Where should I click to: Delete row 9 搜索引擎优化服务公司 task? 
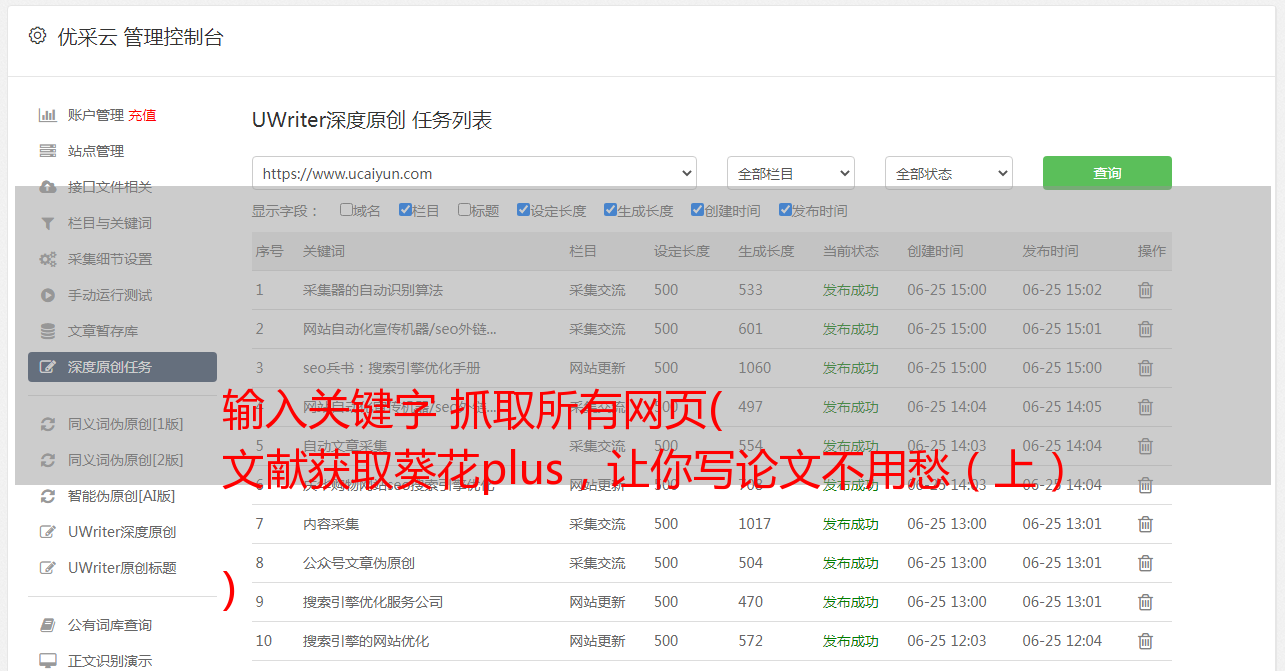(1145, 602)
